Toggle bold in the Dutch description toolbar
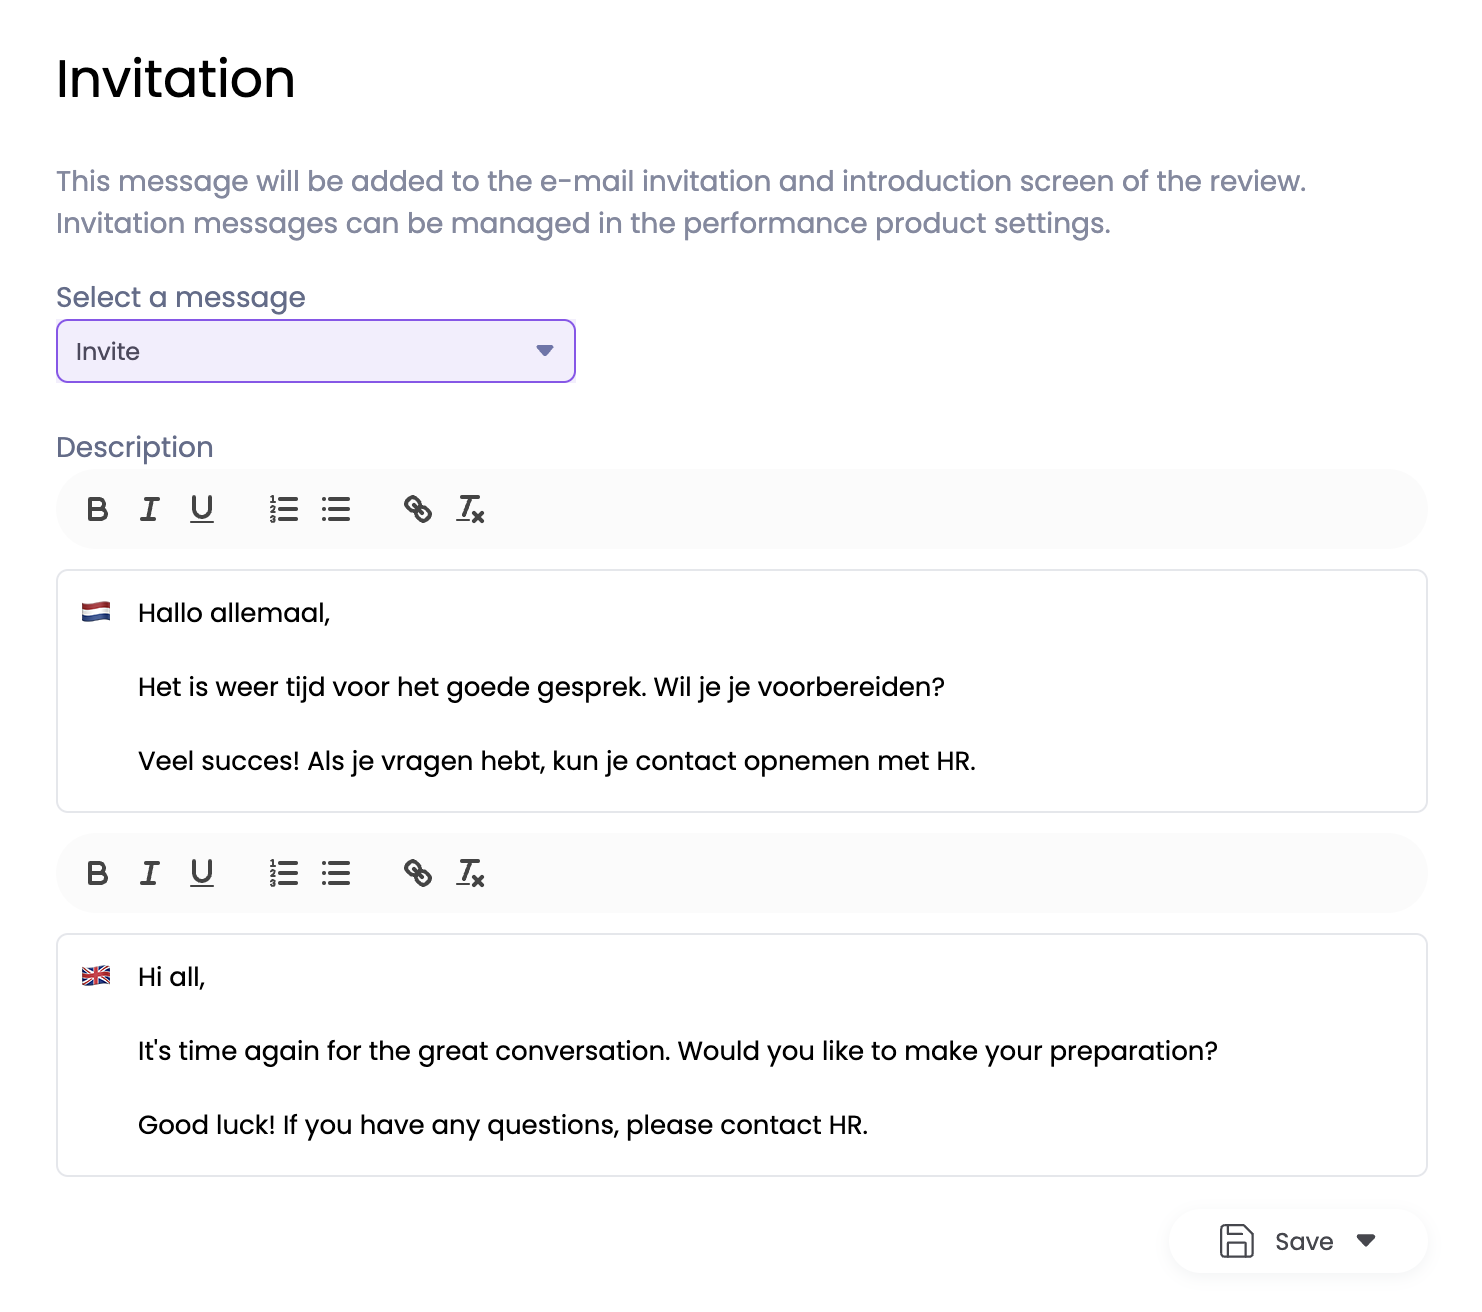The image size is (1482, 1312). [97, 510]
